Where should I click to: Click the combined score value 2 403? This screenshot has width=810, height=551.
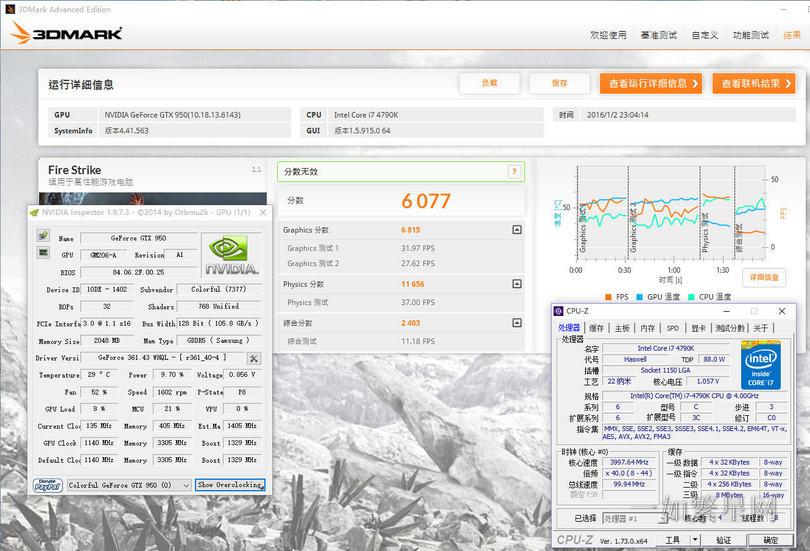411,323
